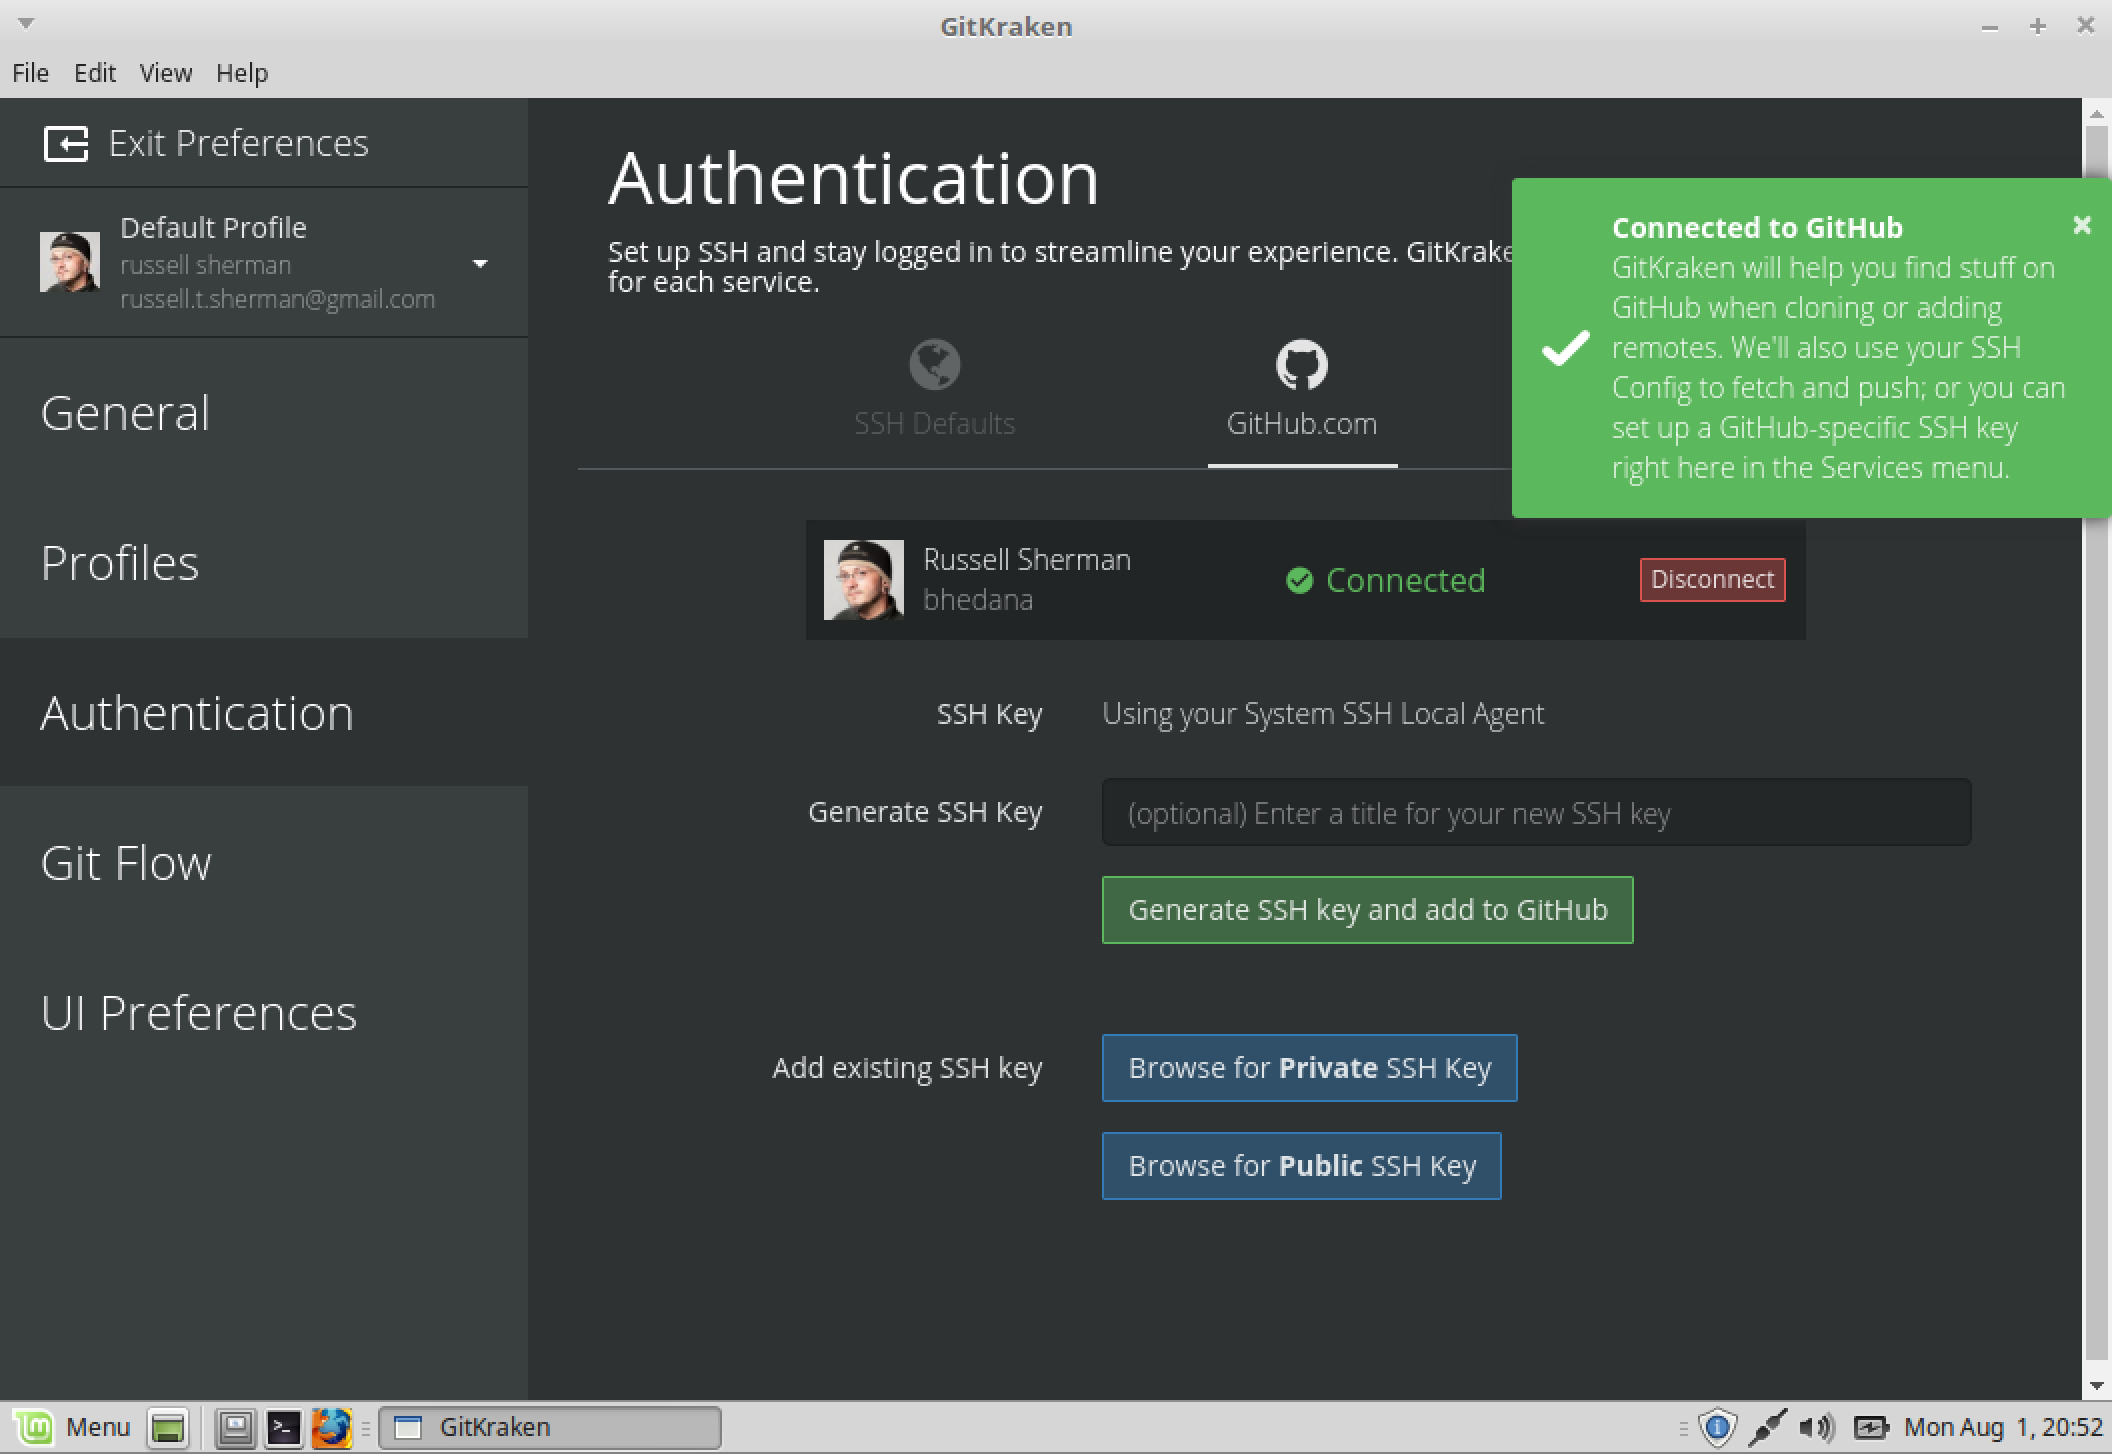
Task: Open the File menu
Action: coord(30,73)
